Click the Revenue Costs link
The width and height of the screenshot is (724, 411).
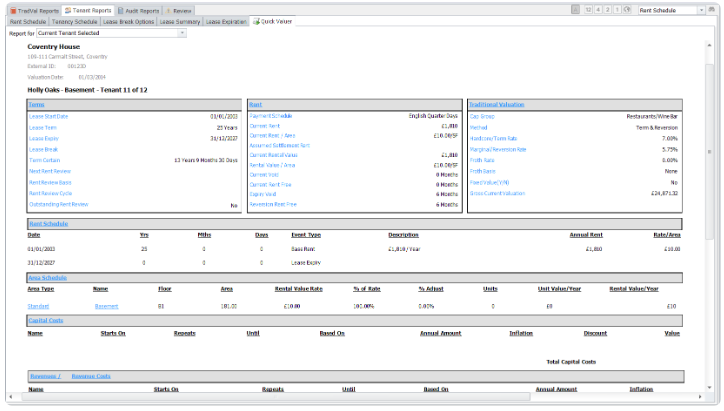click(90, 376)
